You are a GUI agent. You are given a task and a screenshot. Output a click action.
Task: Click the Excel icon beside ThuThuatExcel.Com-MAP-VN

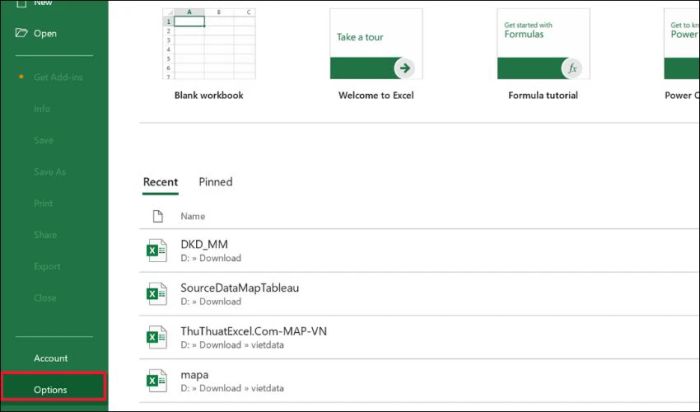point(157,337)
